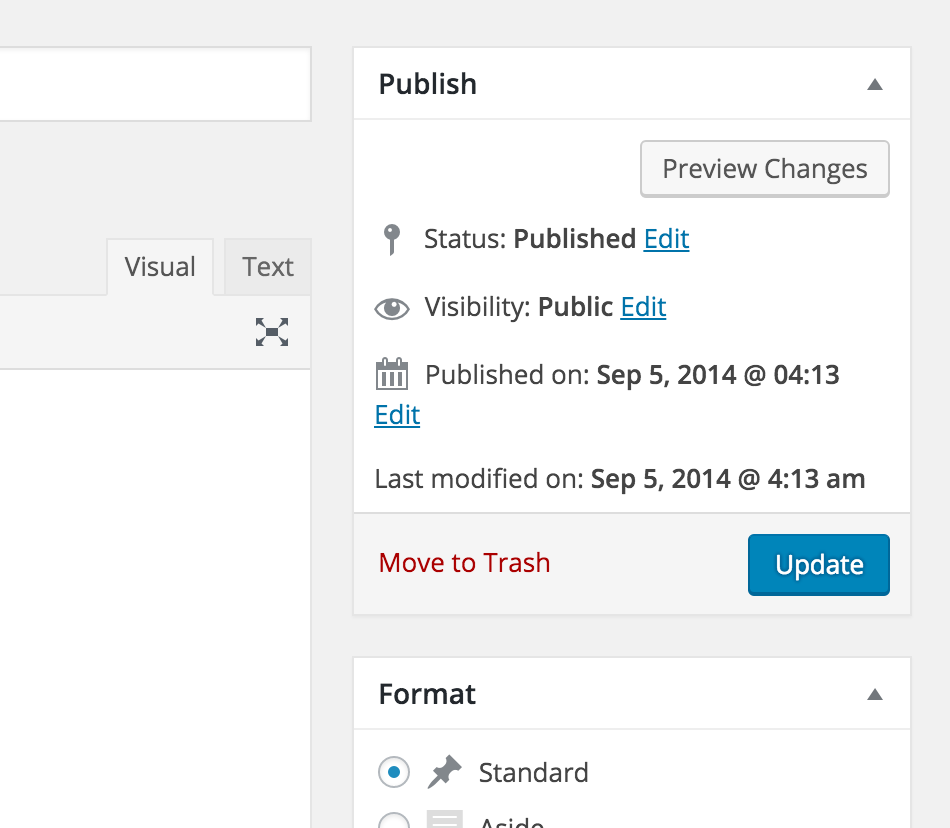Focus the post title field
Image resolution: width=950 pixels, height=828 pixels.
(x=150, y=84)
